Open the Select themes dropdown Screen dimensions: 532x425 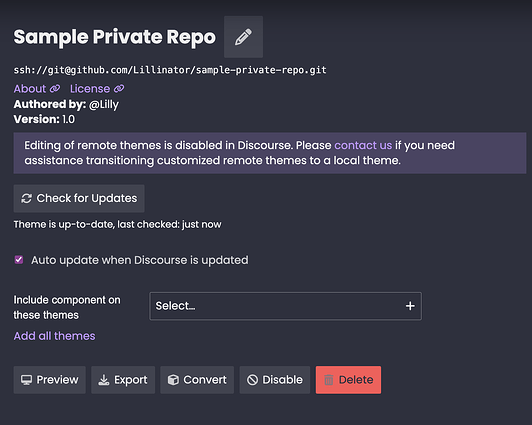coord(285,306)
